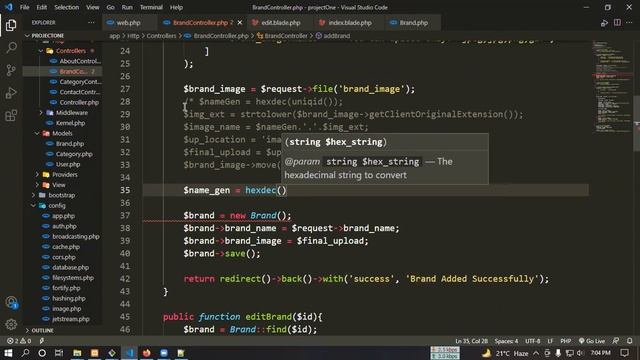Switch to the edit.blade.php tab
Viewport: 640px width, 360px height.
click(x=281, y=22)
